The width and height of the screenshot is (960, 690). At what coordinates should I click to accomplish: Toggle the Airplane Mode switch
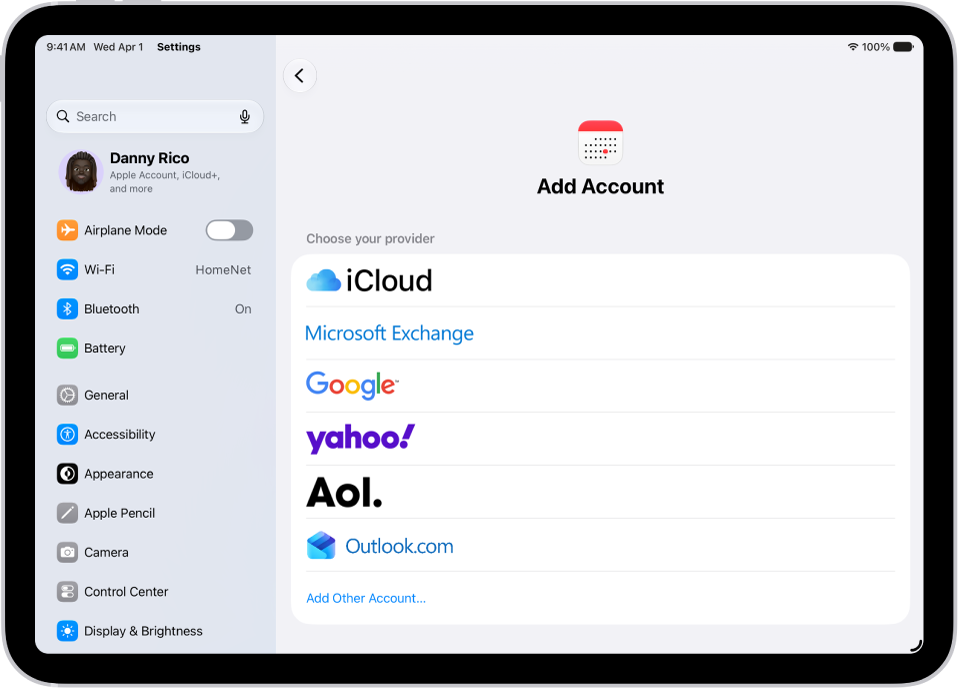coord(229,230)
